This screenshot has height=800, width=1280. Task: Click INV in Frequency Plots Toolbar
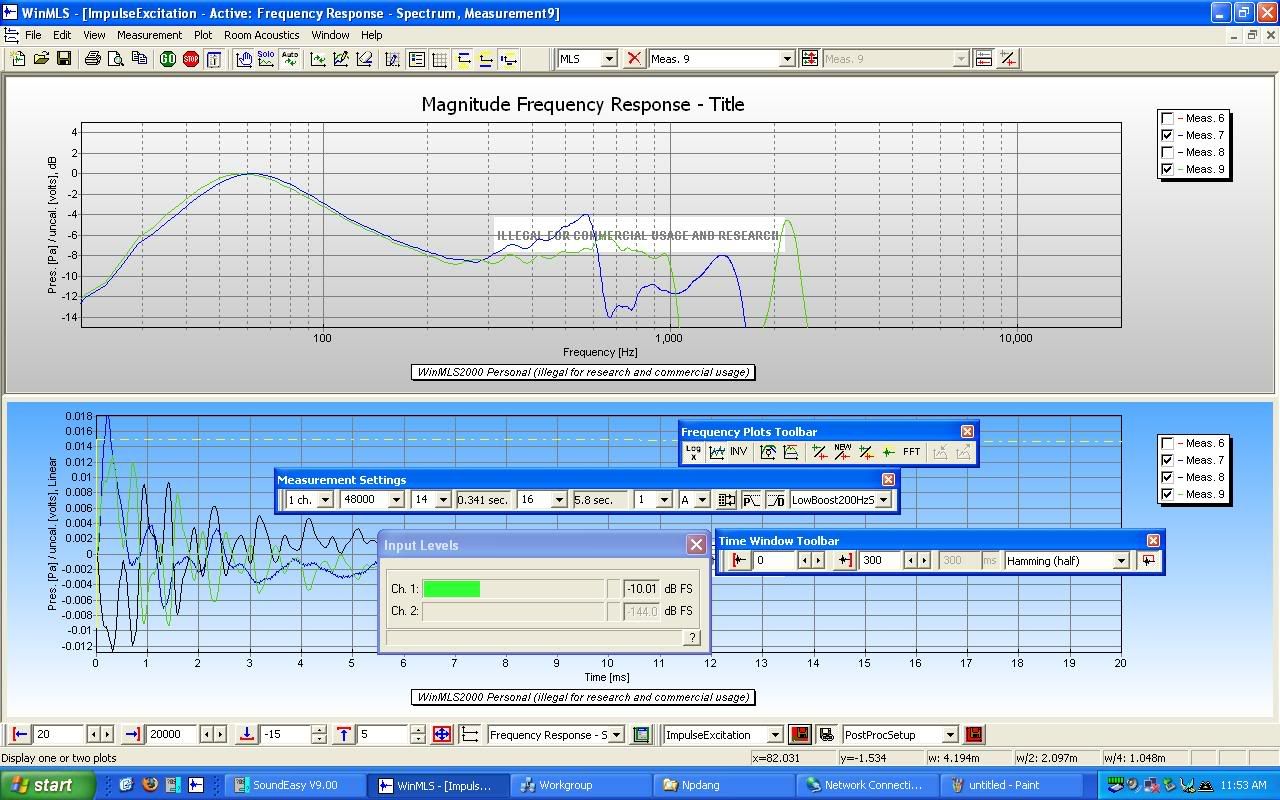click(738, 452)
